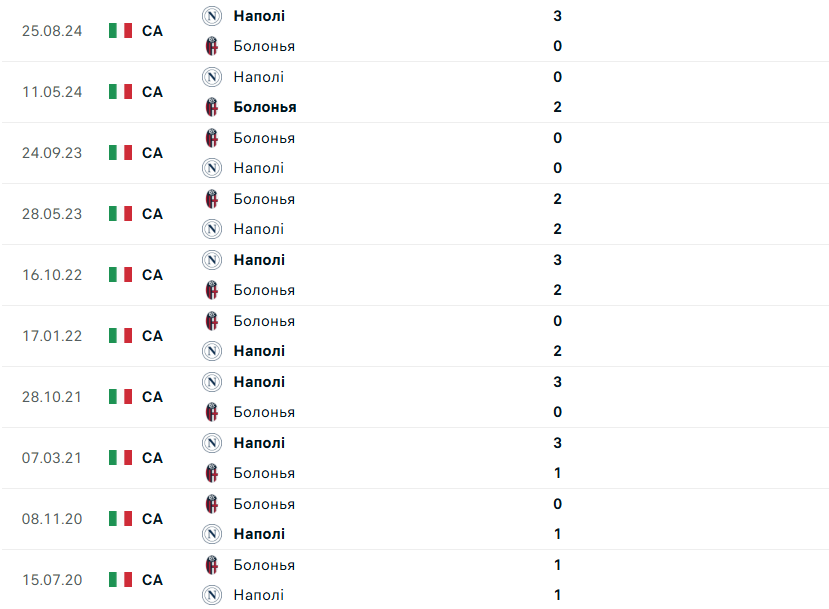Open bold Наполі team in 16.10.22 match

(259, 260)
